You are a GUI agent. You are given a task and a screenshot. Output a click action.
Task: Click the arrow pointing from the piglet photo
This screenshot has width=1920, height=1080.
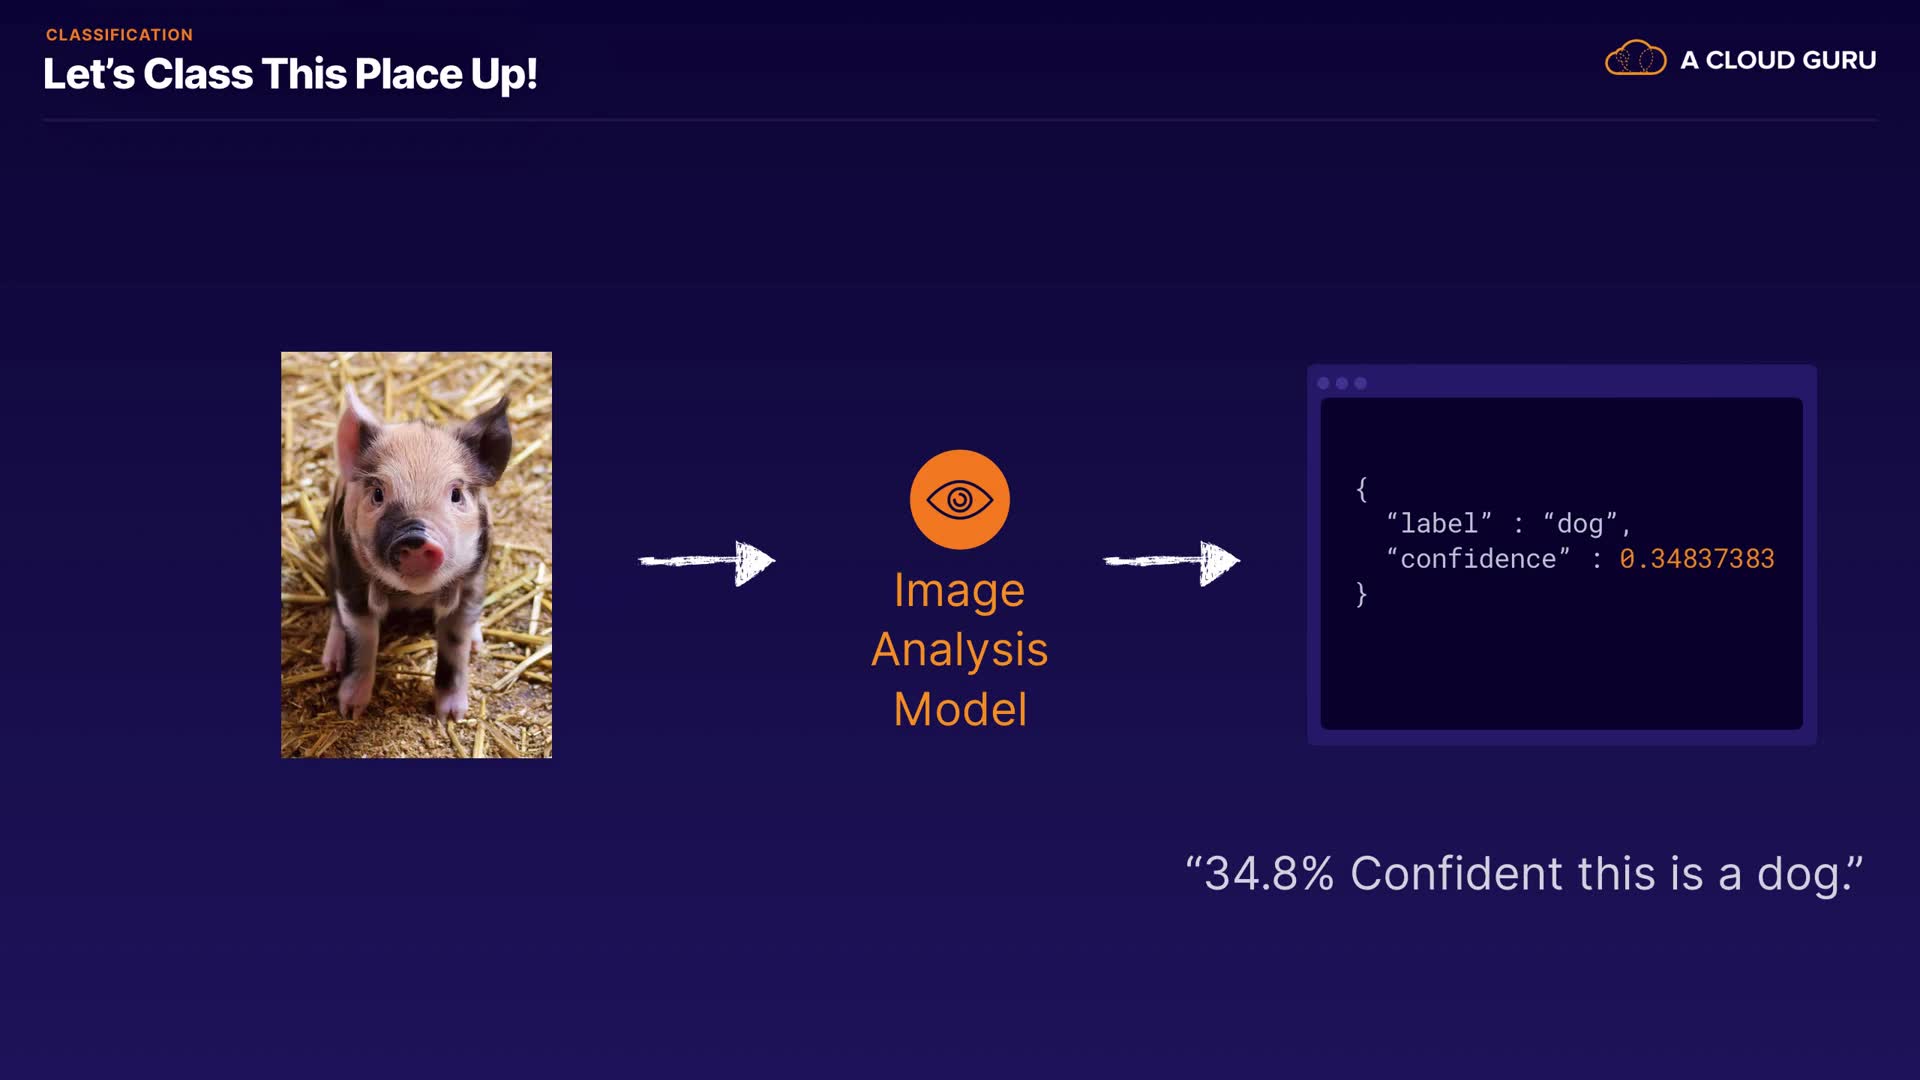click(707, 562)
